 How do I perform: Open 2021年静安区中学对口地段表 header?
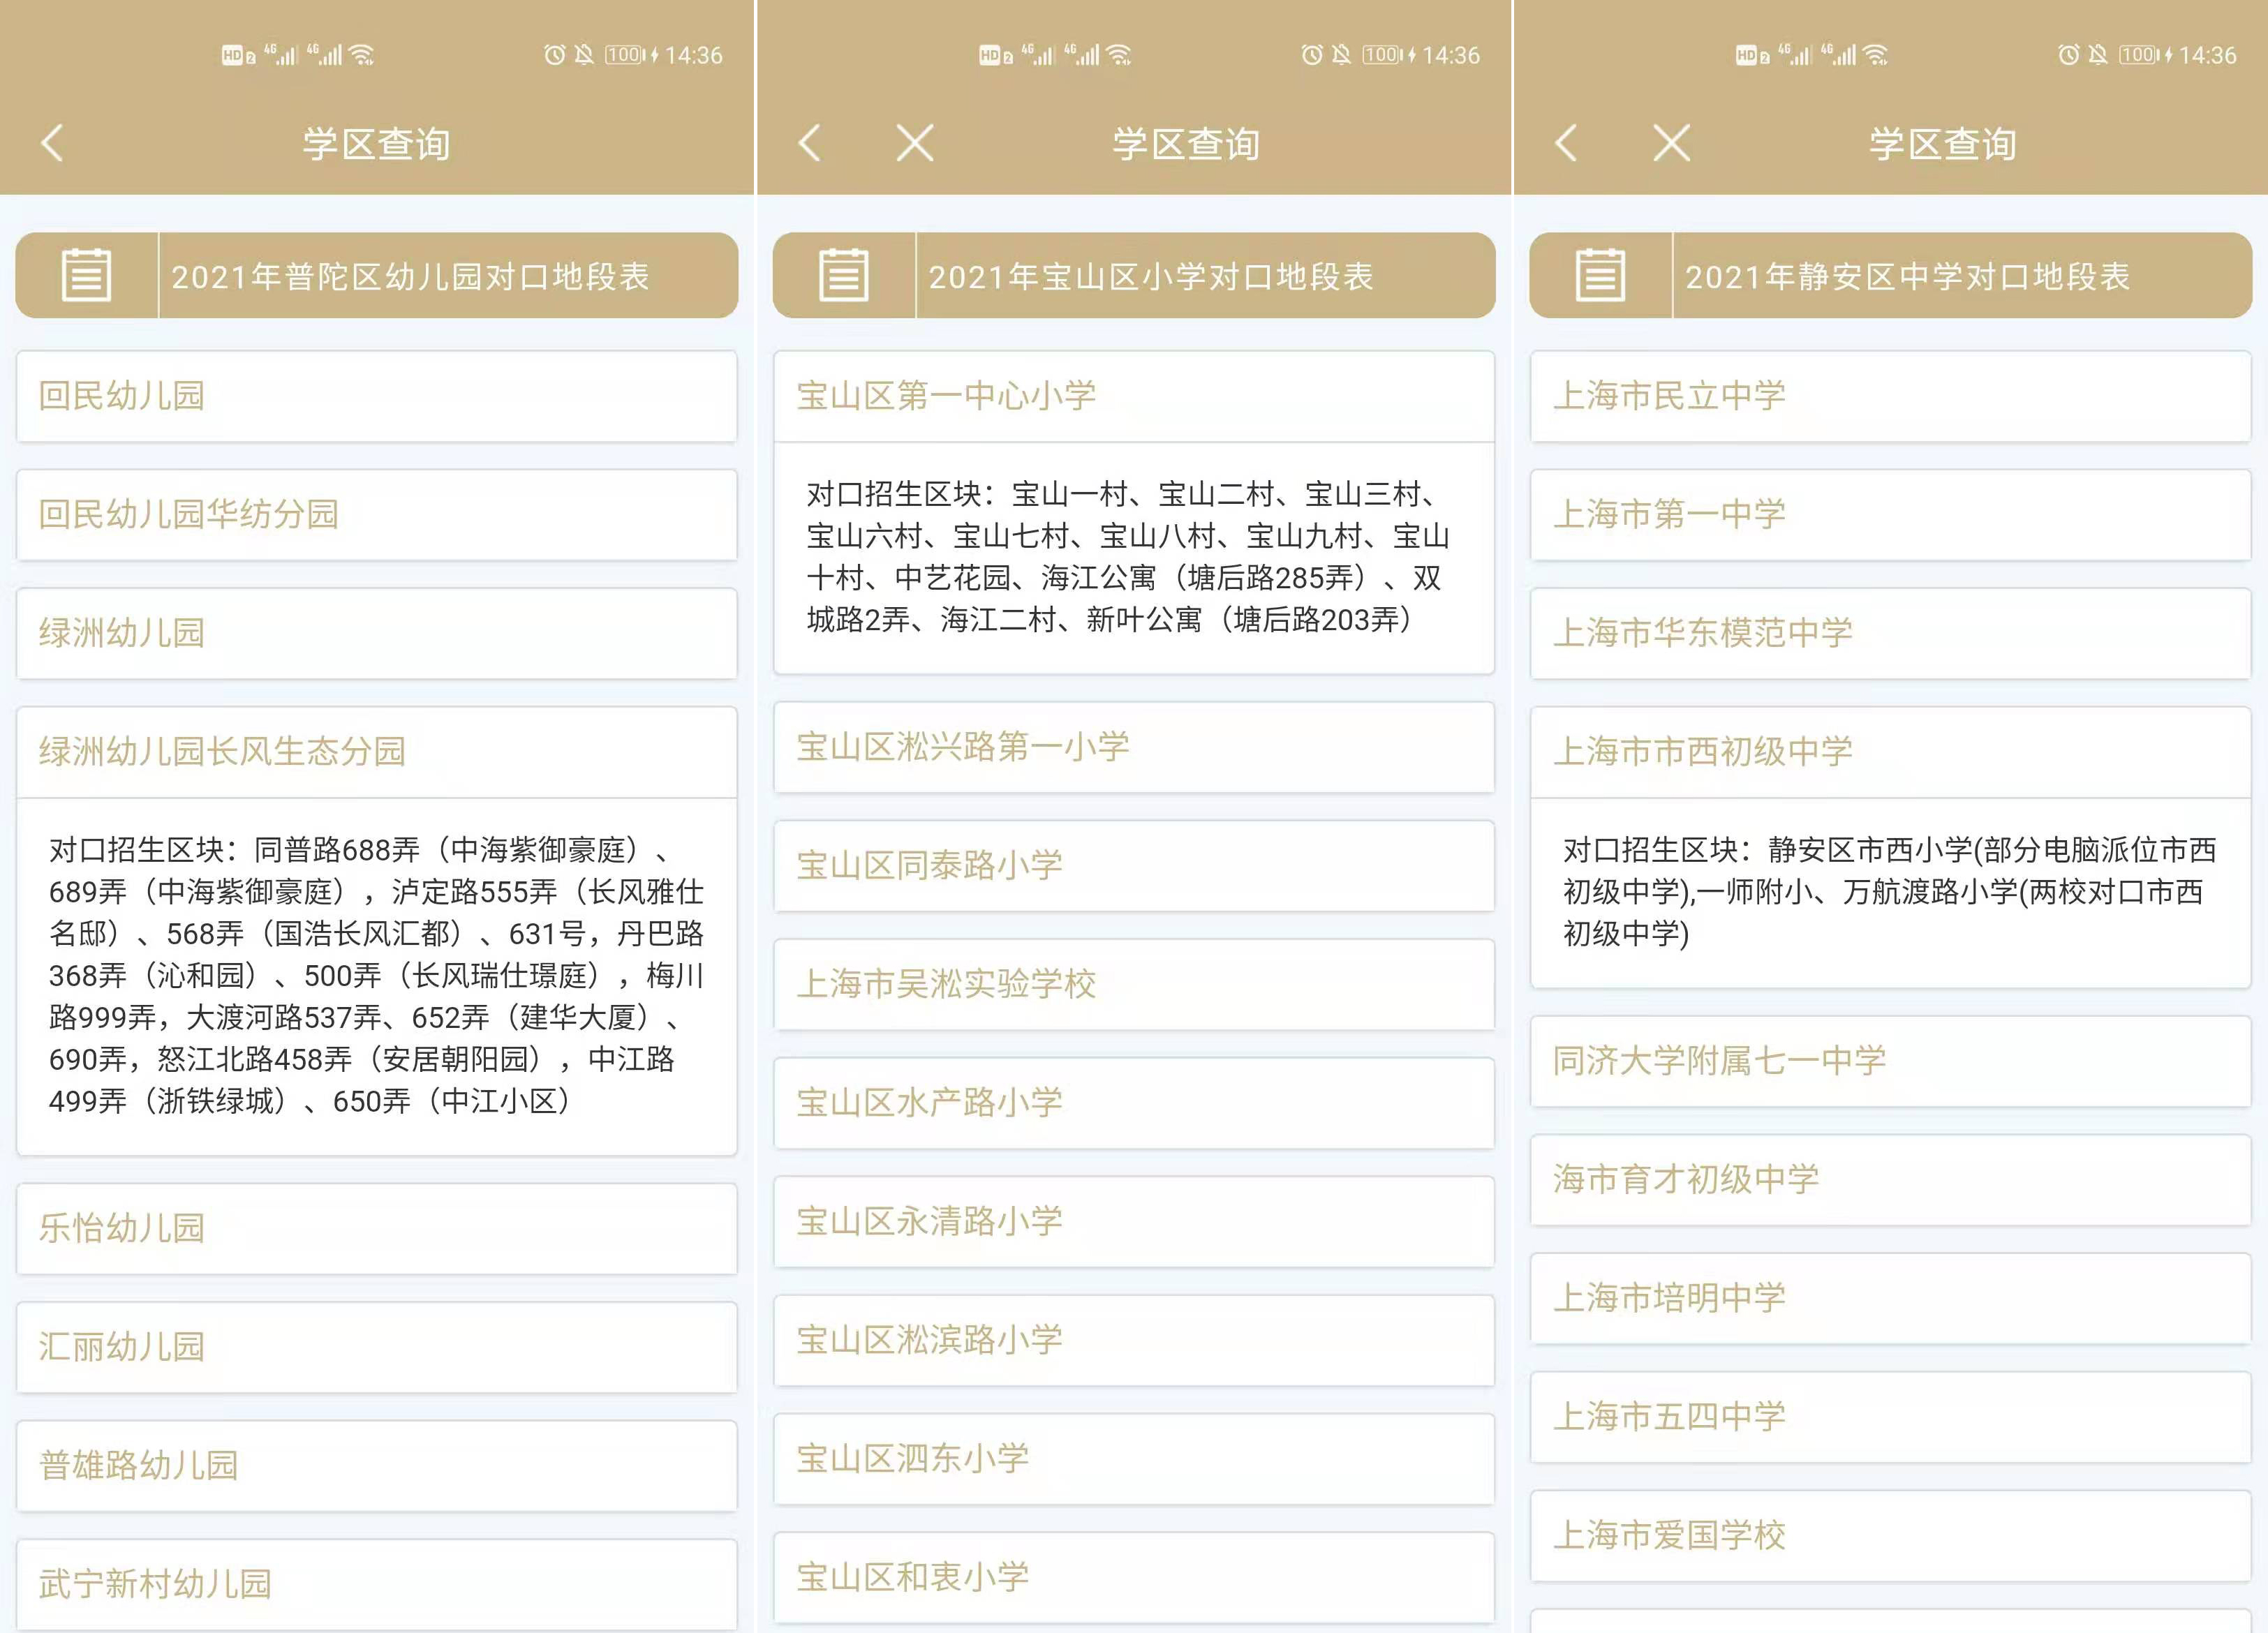pyautogui.click(x=1907, y=277)
